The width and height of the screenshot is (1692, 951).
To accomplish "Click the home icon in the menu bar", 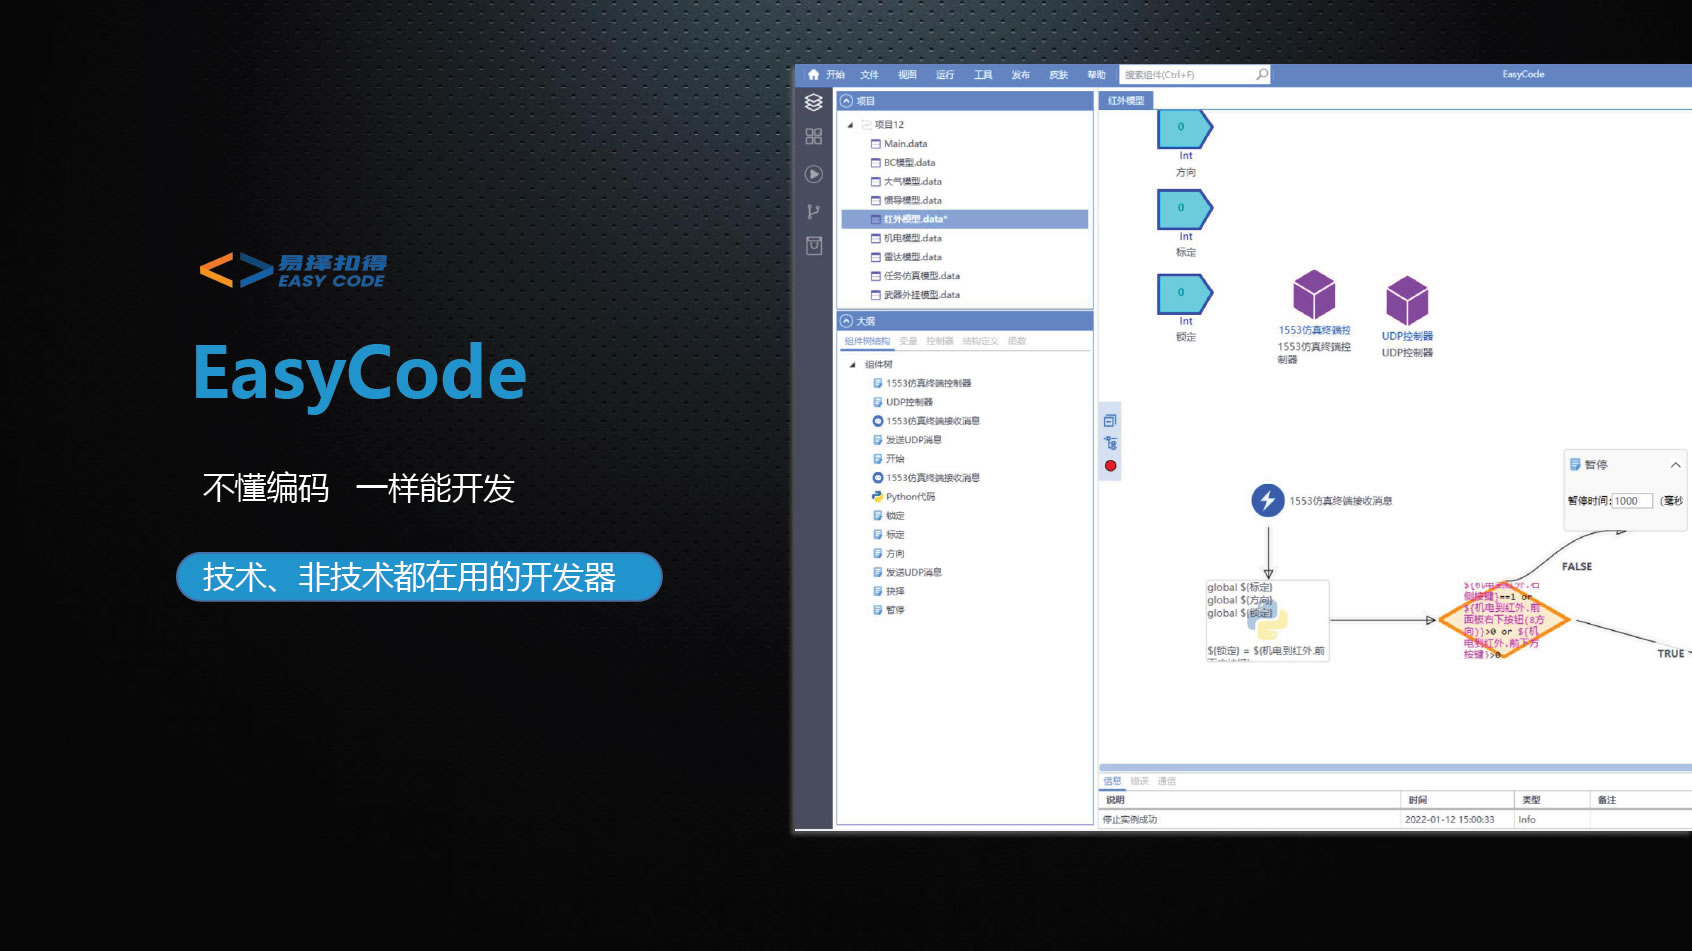I will coord(813,74).
